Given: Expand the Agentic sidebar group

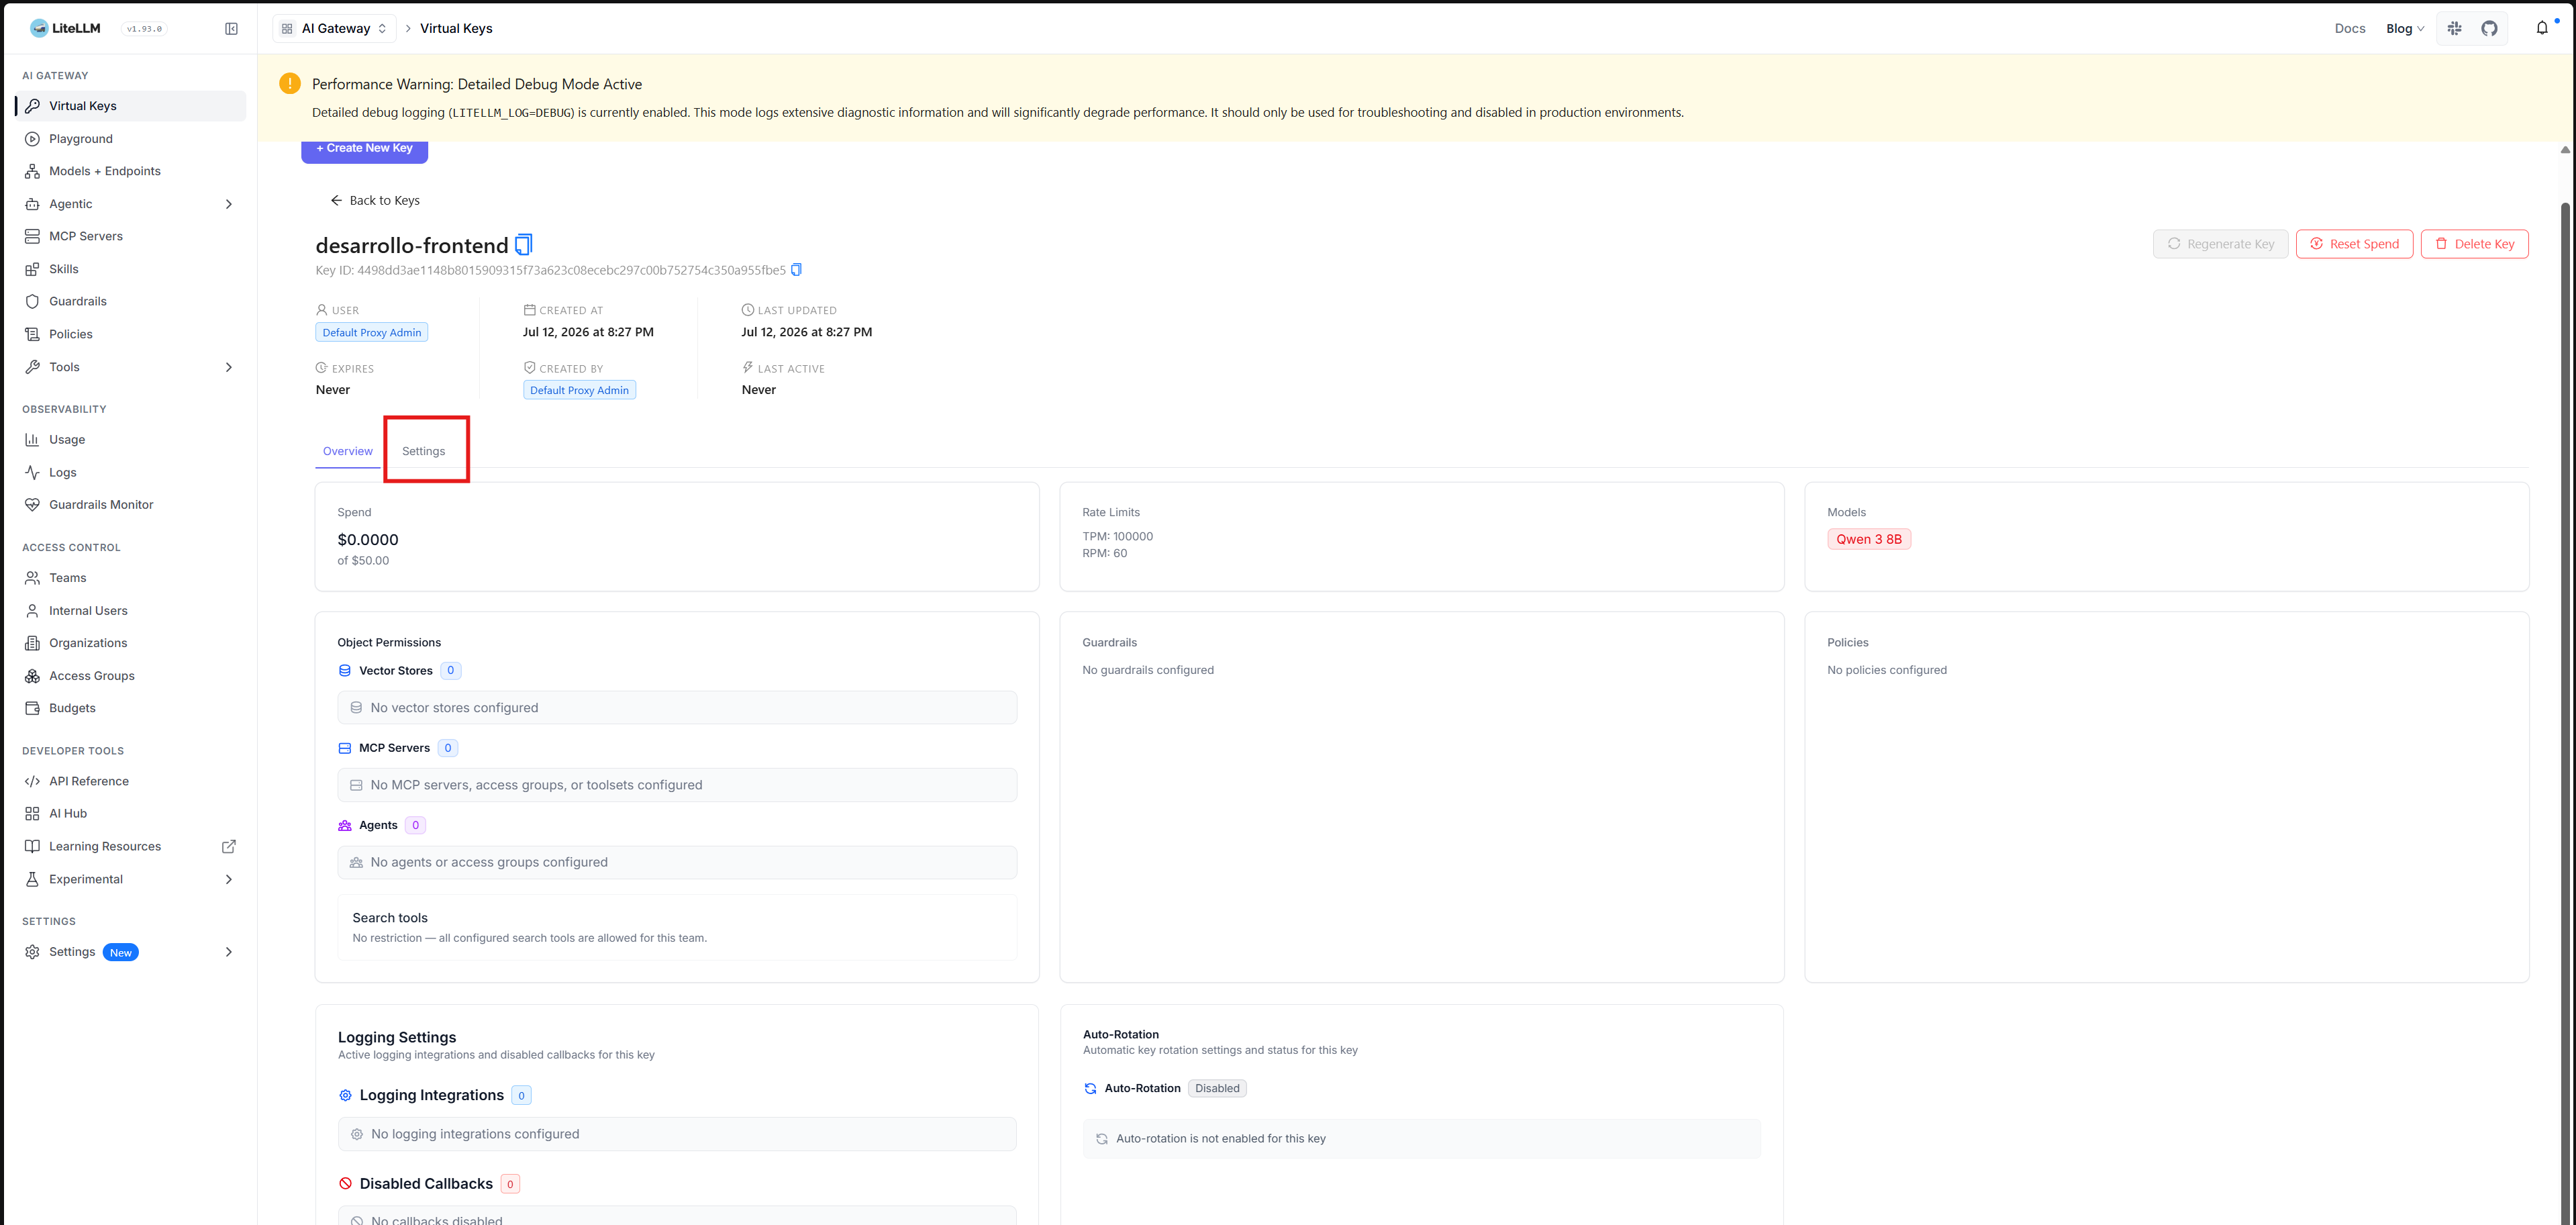Looking at the screenshot, I should (130, 204).
